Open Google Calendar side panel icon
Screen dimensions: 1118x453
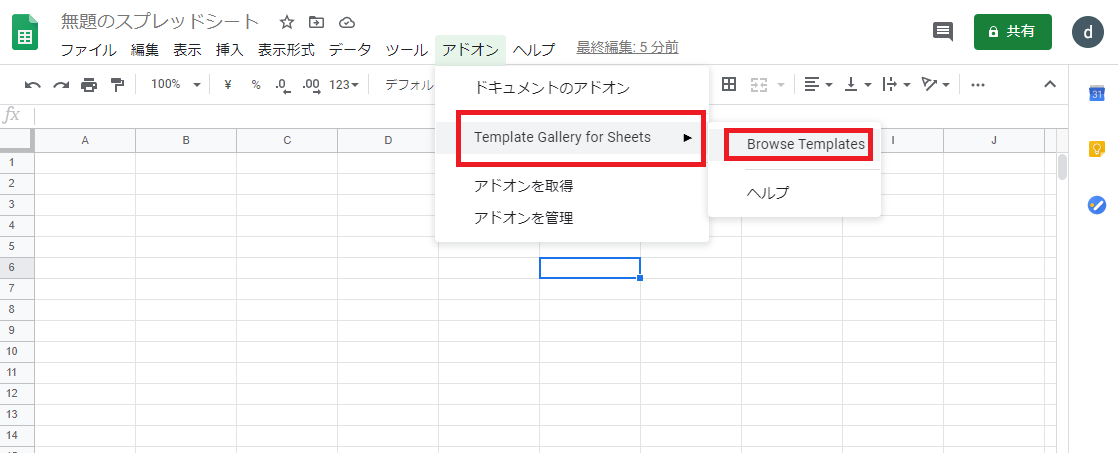click(x=1096, y=94)
